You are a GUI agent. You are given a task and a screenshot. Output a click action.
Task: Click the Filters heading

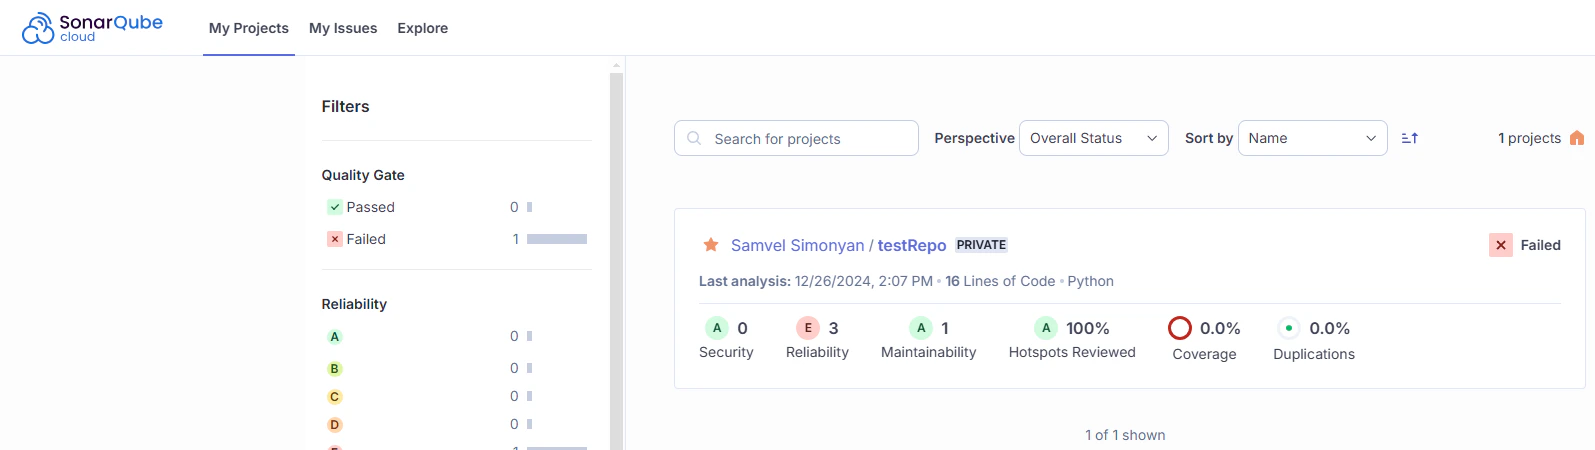345,106
